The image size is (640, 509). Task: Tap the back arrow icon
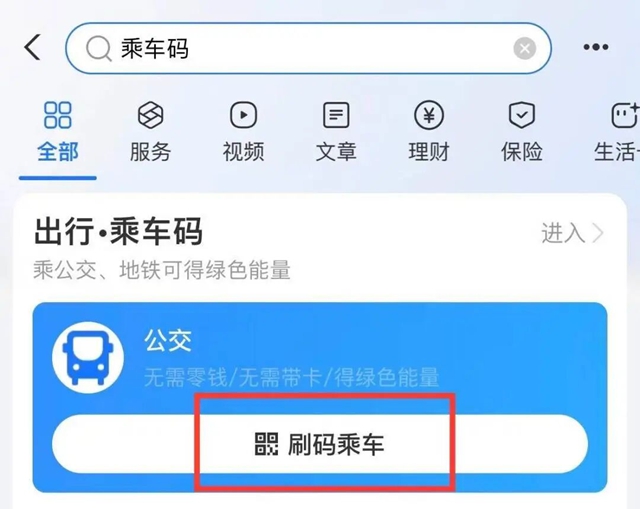click(x=33, y=47)
